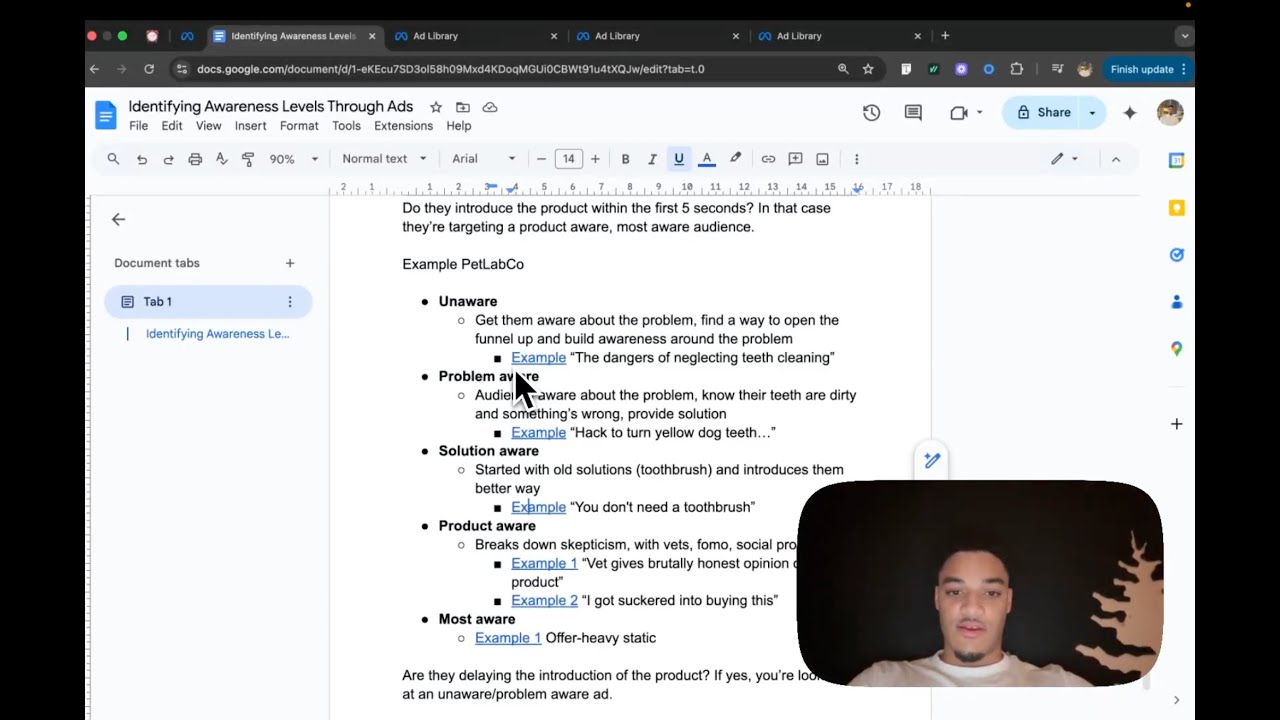Open Contacts side panel
The width and height of the screenshot is (1280, 720).
point(1177,302)
